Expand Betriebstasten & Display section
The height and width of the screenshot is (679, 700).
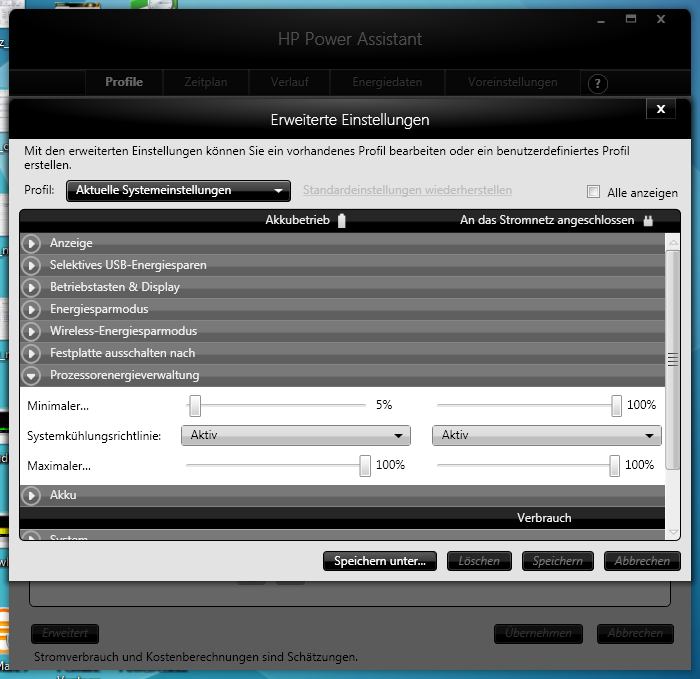pos(31,287)
